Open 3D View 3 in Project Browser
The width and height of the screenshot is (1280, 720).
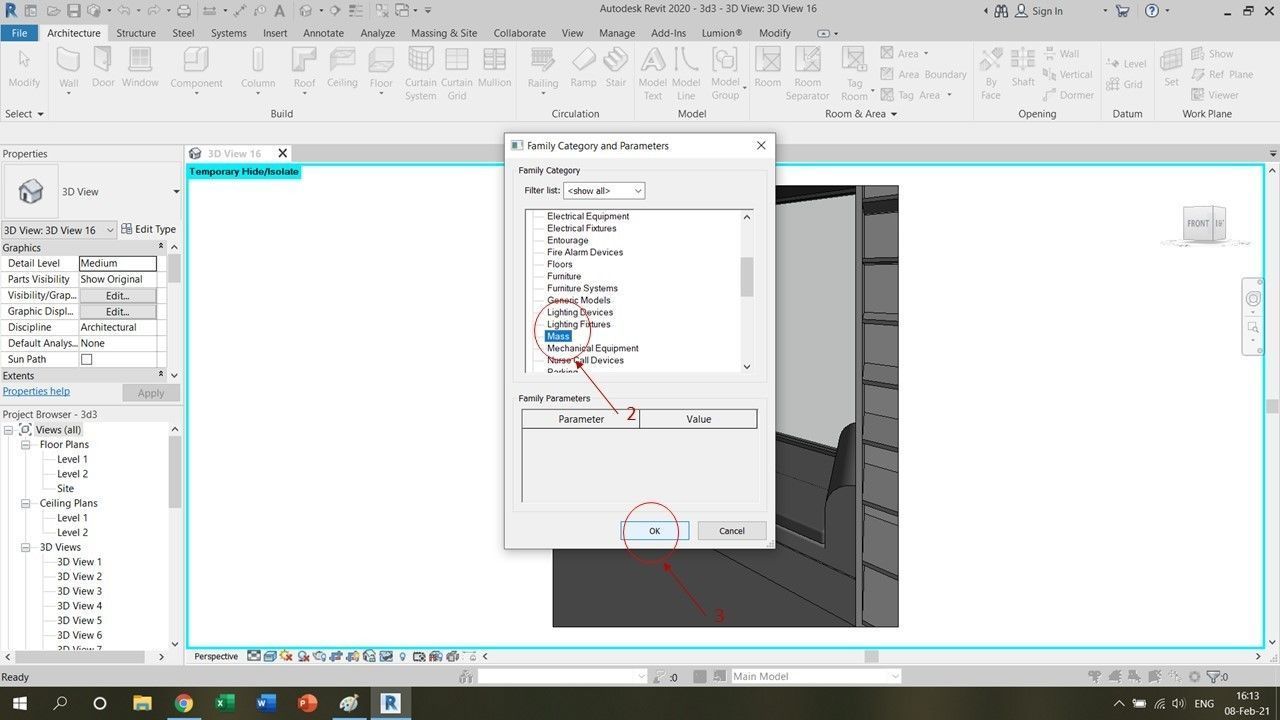click(79, 591)
